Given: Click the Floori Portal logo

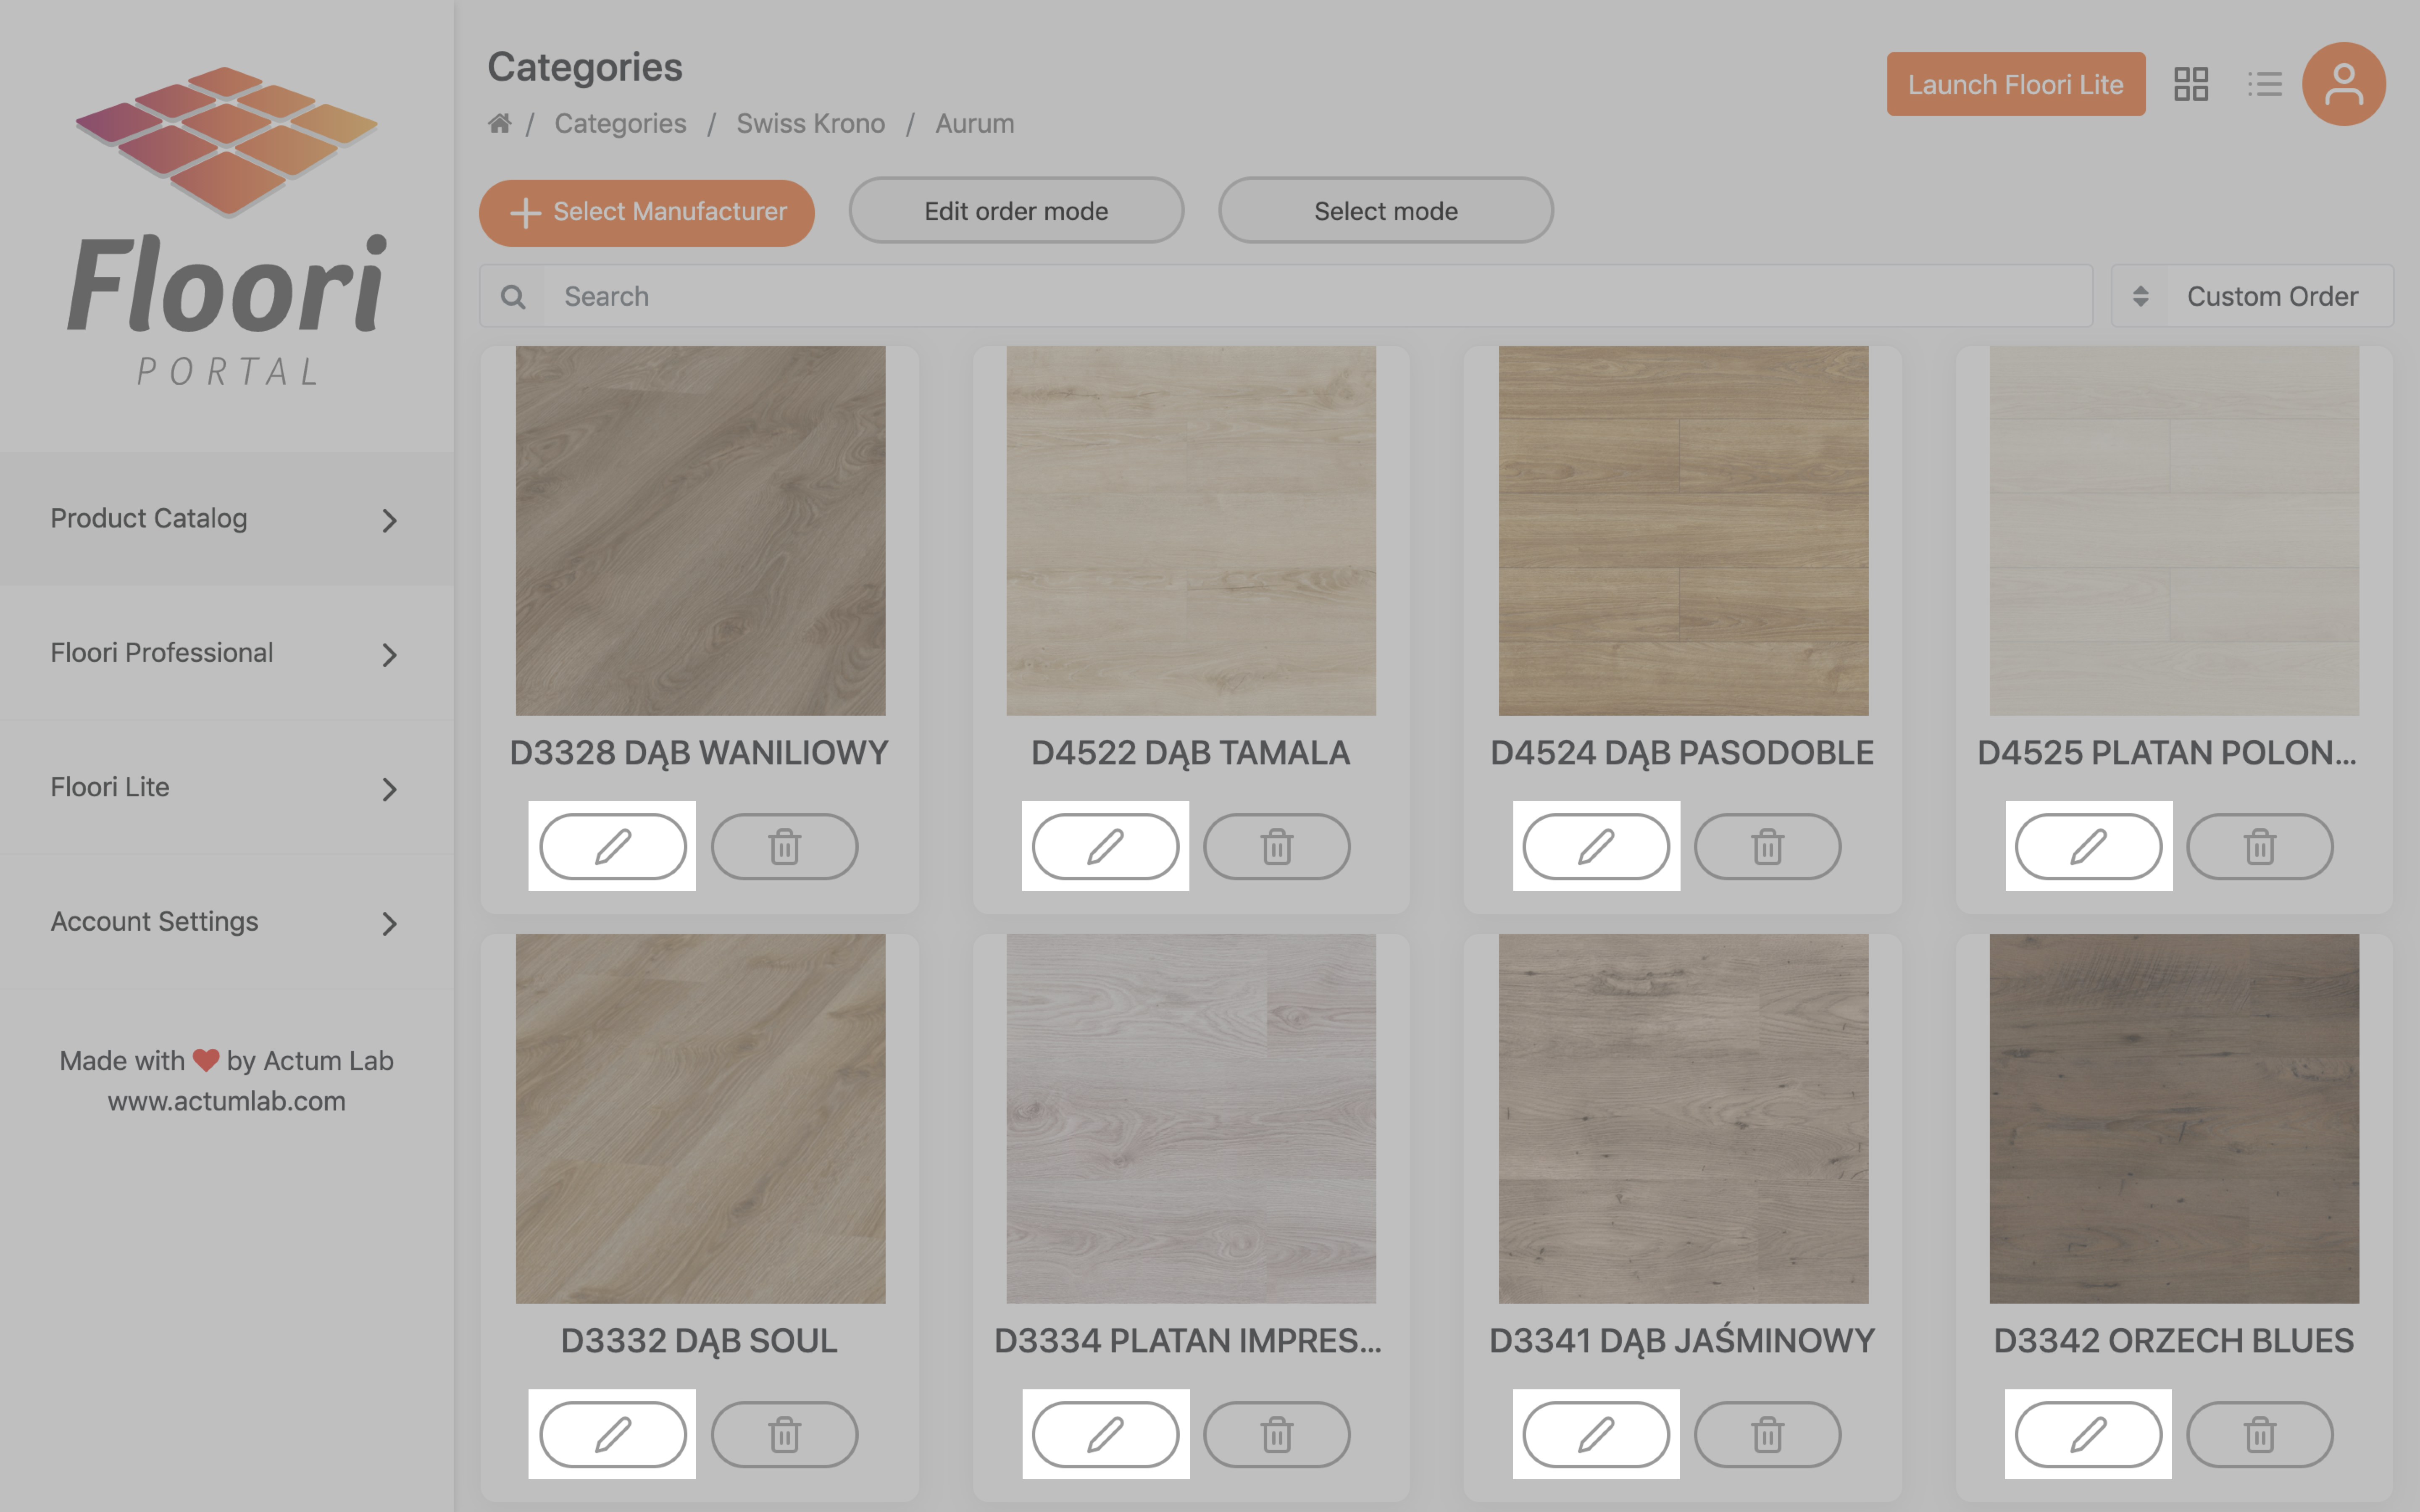Looking at the screenshot, I should point(227,227).
